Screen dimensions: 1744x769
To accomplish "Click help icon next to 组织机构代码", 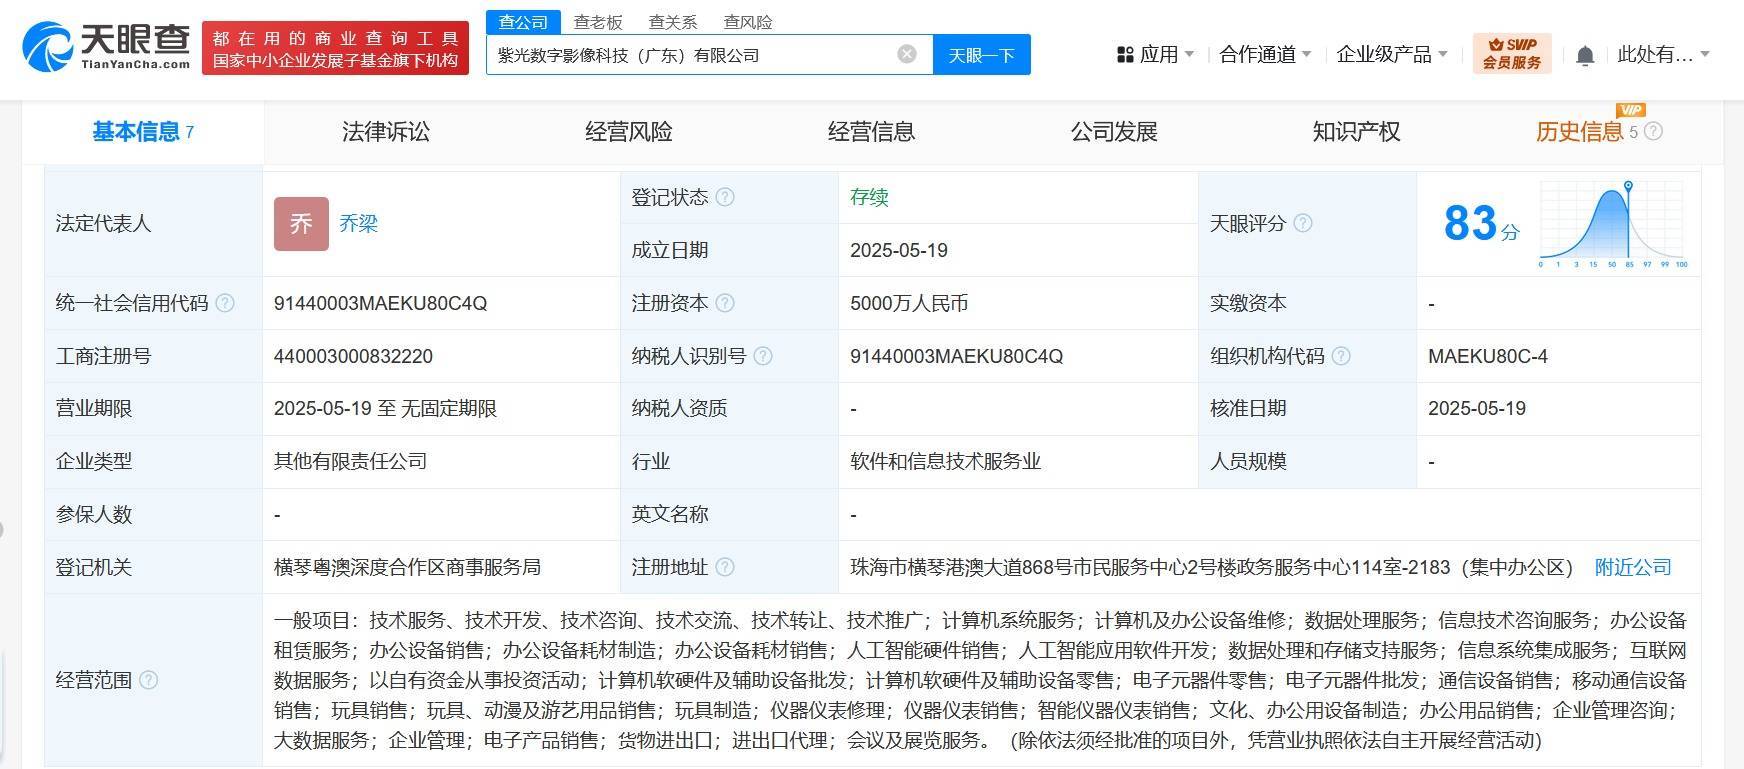I will coord(1341,356).
